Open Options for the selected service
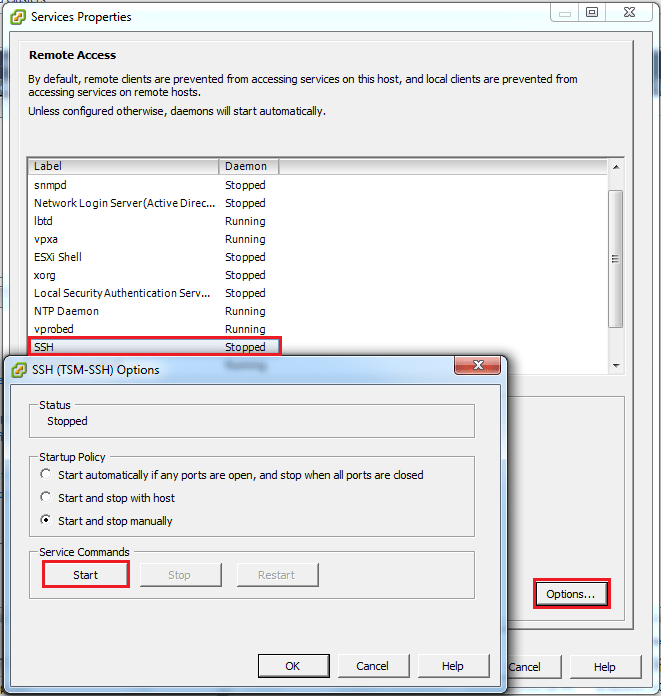 pos(571,594)
